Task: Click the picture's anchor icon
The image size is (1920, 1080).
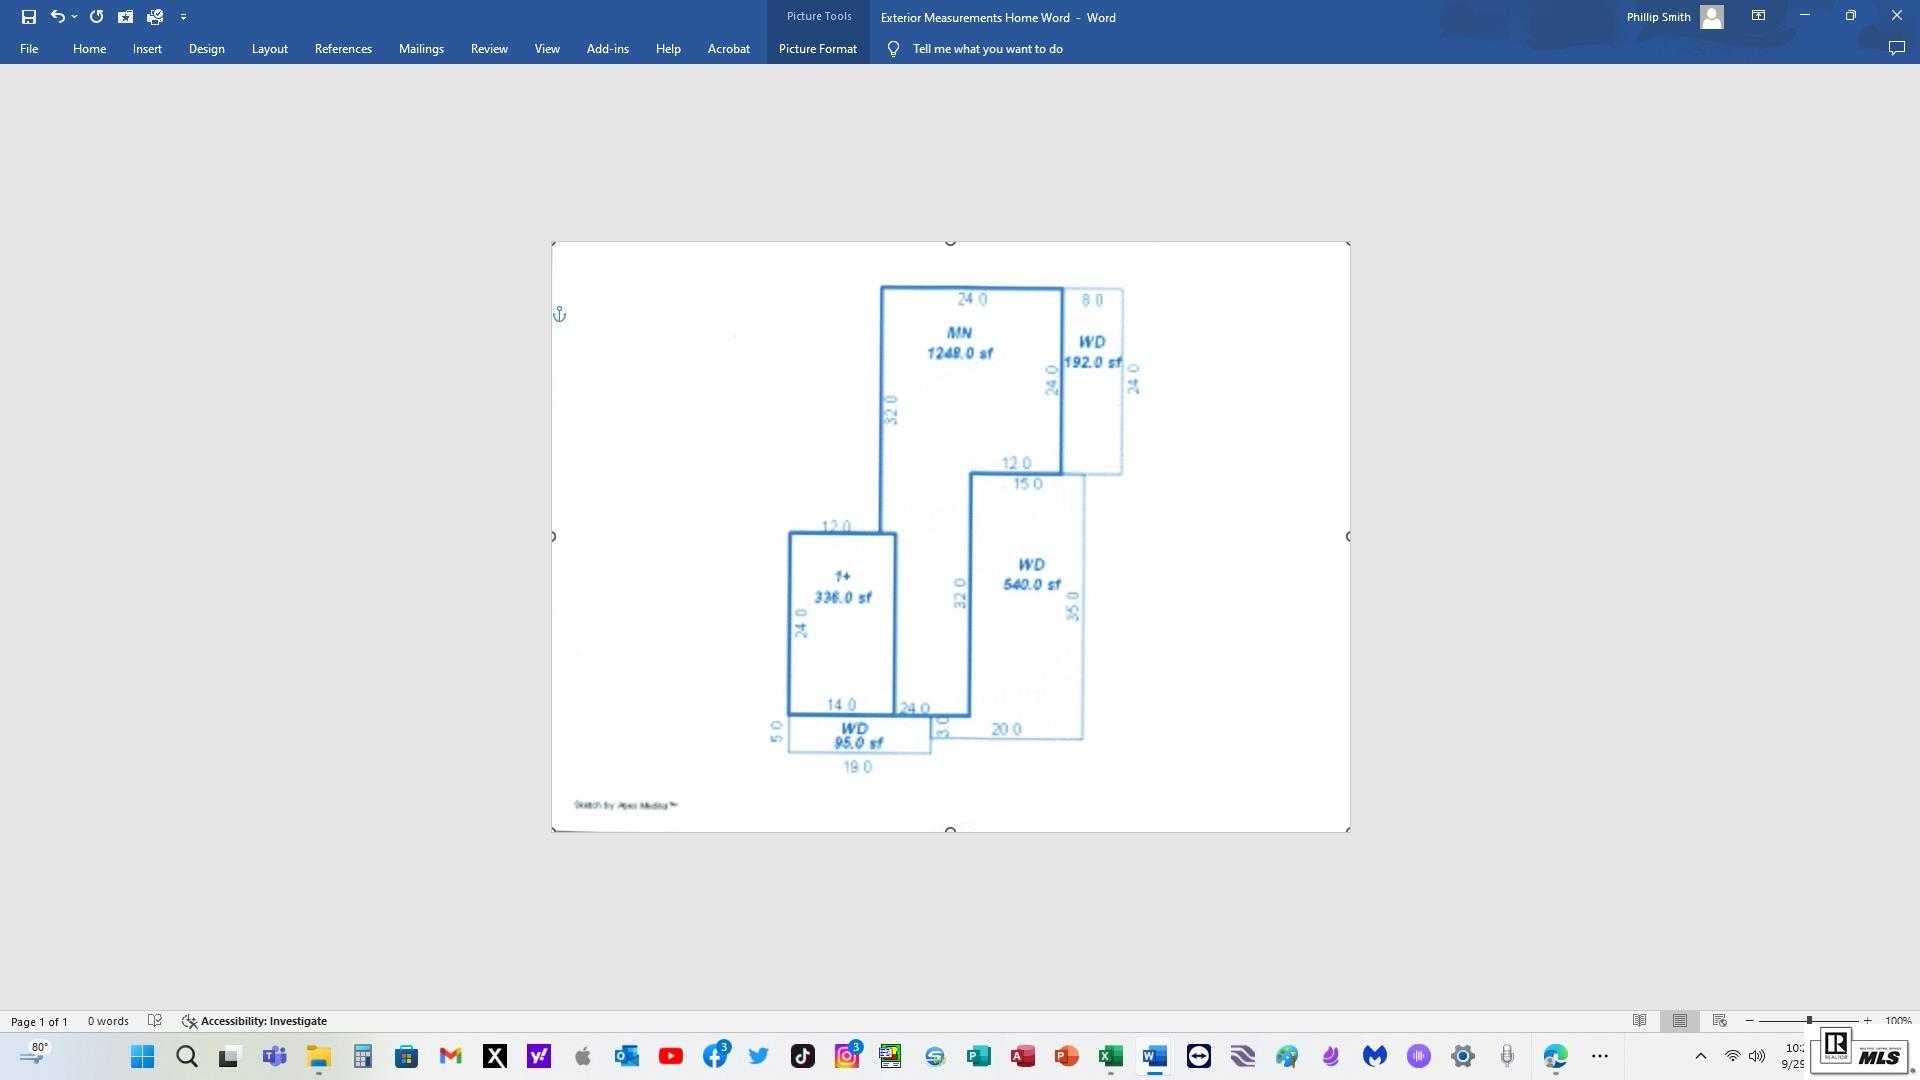Action: click(x=560, y=315)
